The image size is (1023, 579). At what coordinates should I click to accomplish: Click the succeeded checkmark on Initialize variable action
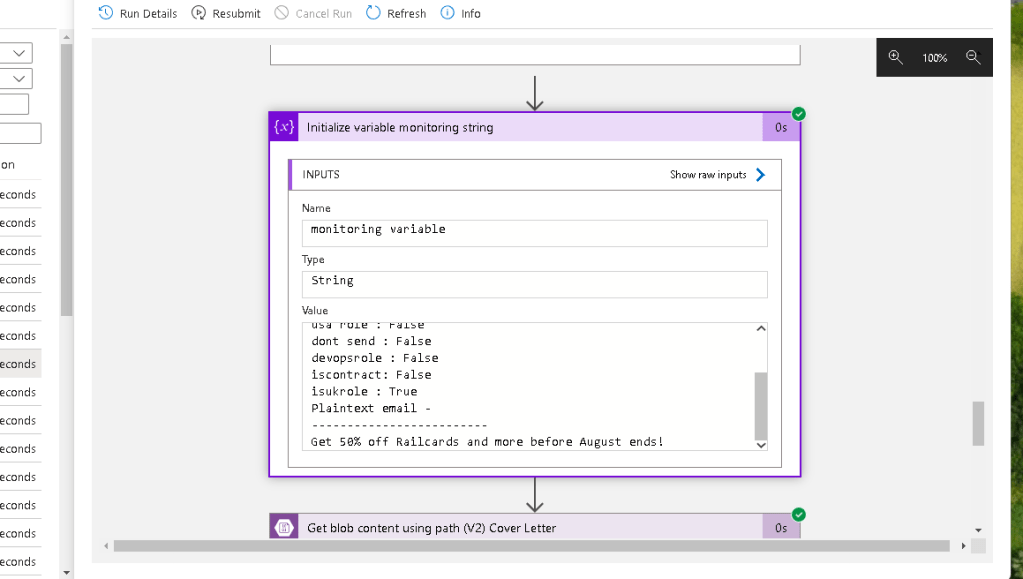[799, 114]
